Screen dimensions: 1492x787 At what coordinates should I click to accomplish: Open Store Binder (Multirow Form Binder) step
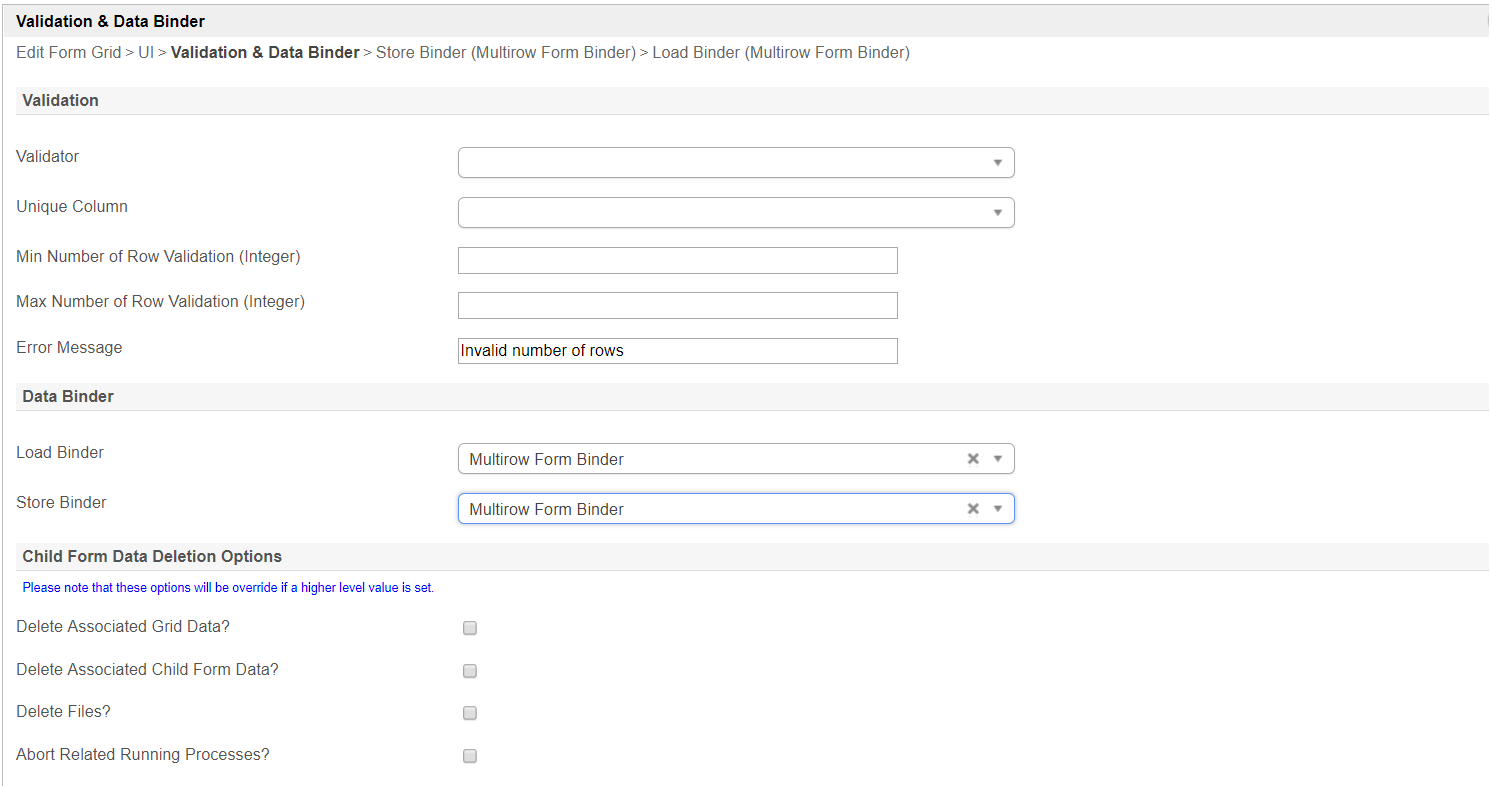[x=505, y=53]
